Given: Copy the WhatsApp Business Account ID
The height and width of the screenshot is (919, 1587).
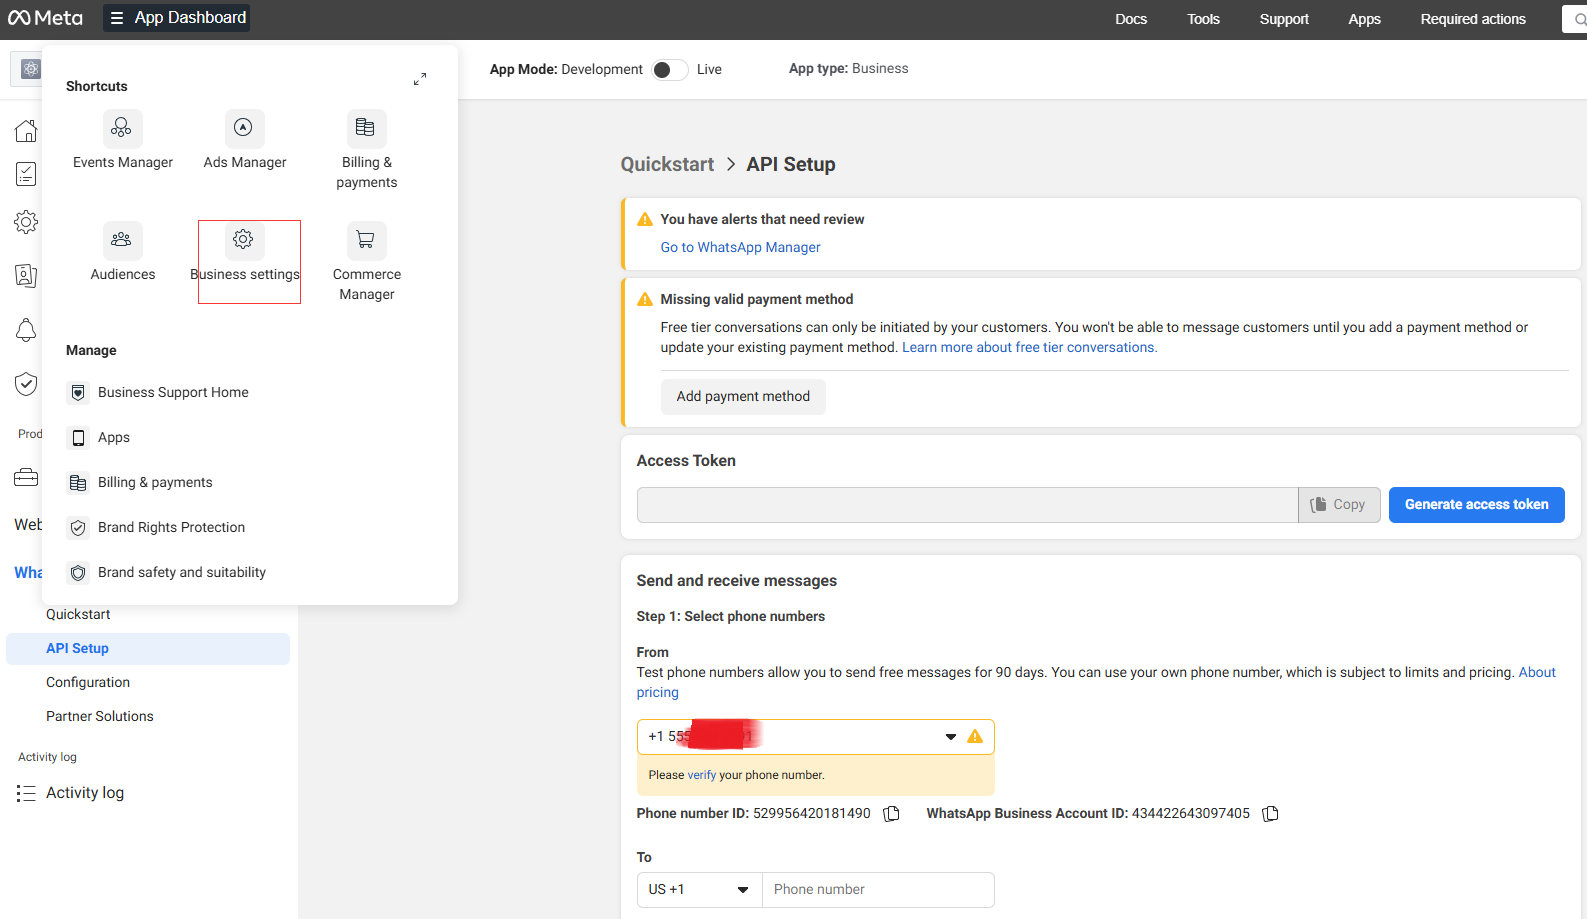Looking at the screenshot, I should [1271, 814].
